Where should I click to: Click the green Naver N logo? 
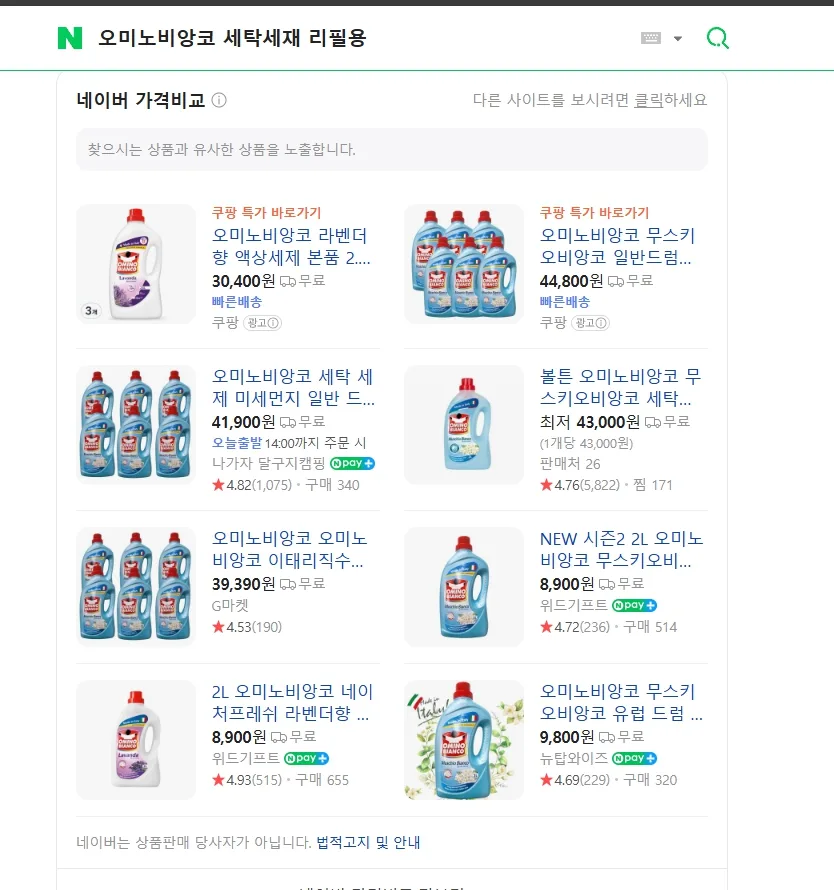(x=70, y=38)
